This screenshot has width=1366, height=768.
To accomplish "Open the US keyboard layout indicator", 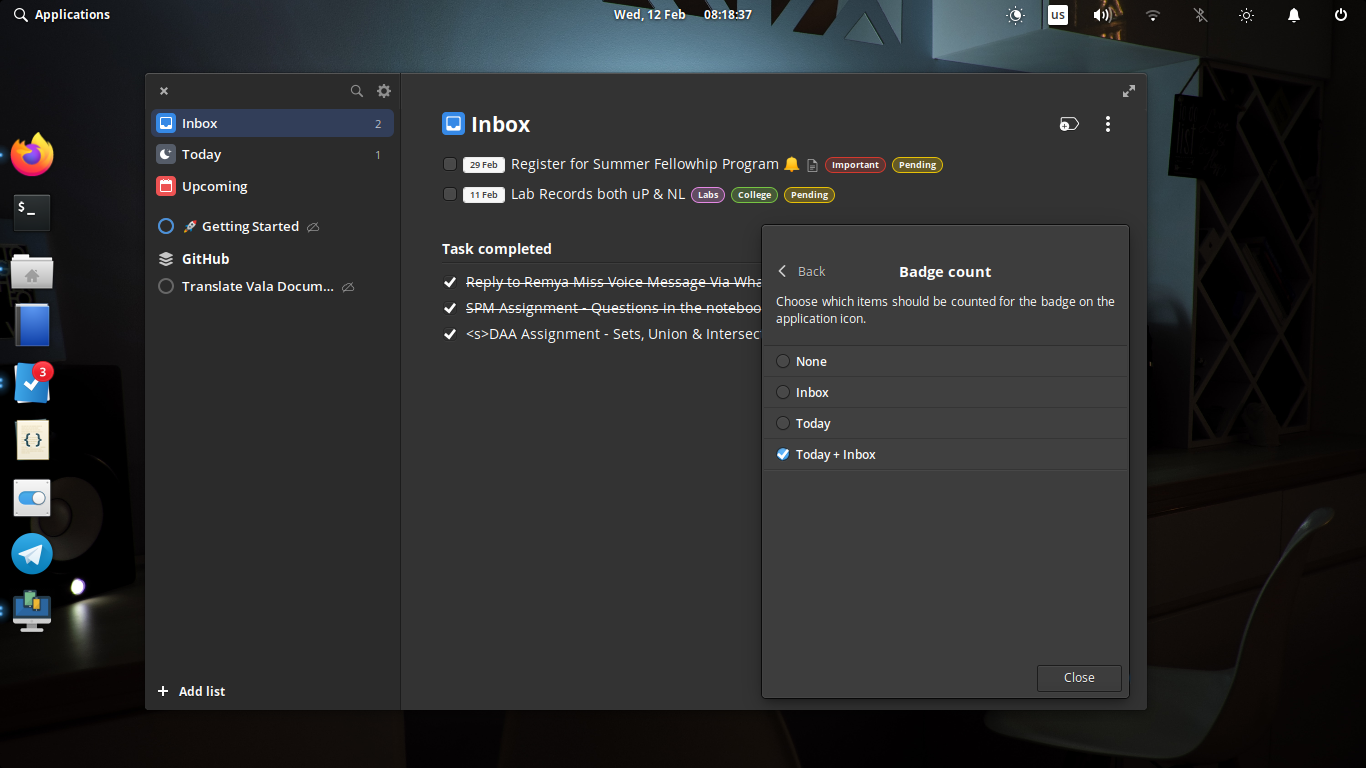I will [x=1057, y=15].
